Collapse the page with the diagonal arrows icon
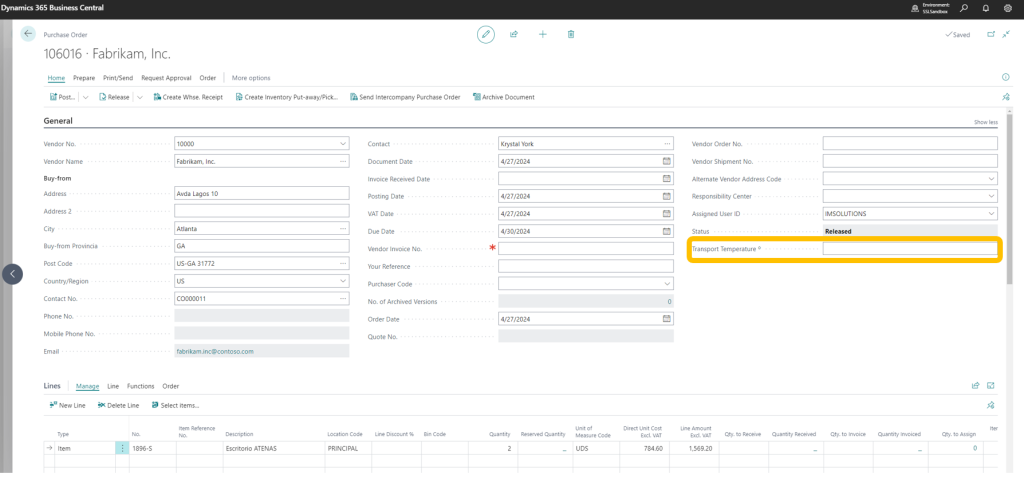The width and height of the screenshot is (1024, 478). [1006, 35]
